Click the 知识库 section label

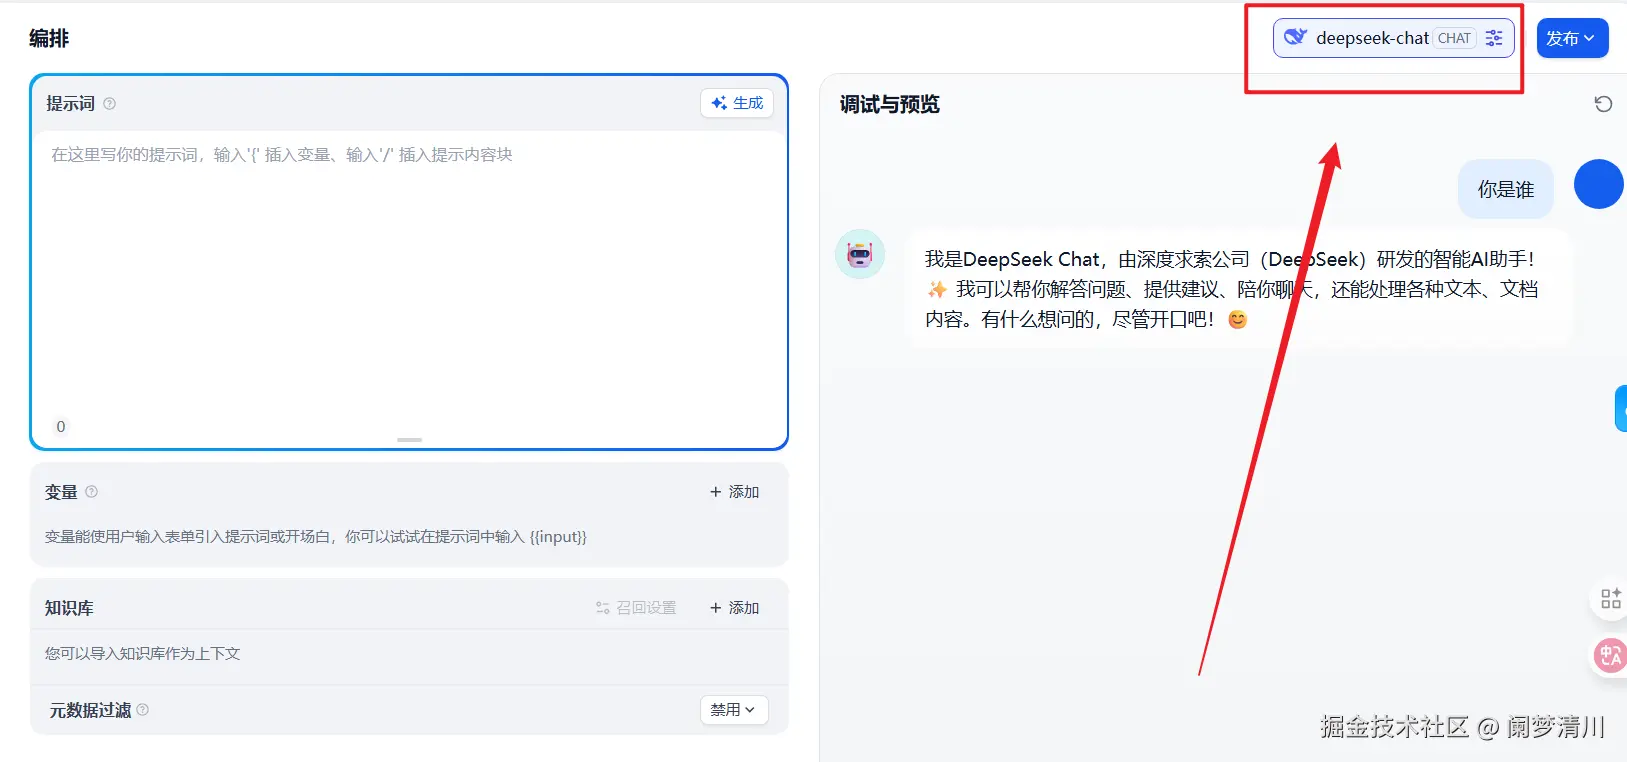click(x=69, y=608)
